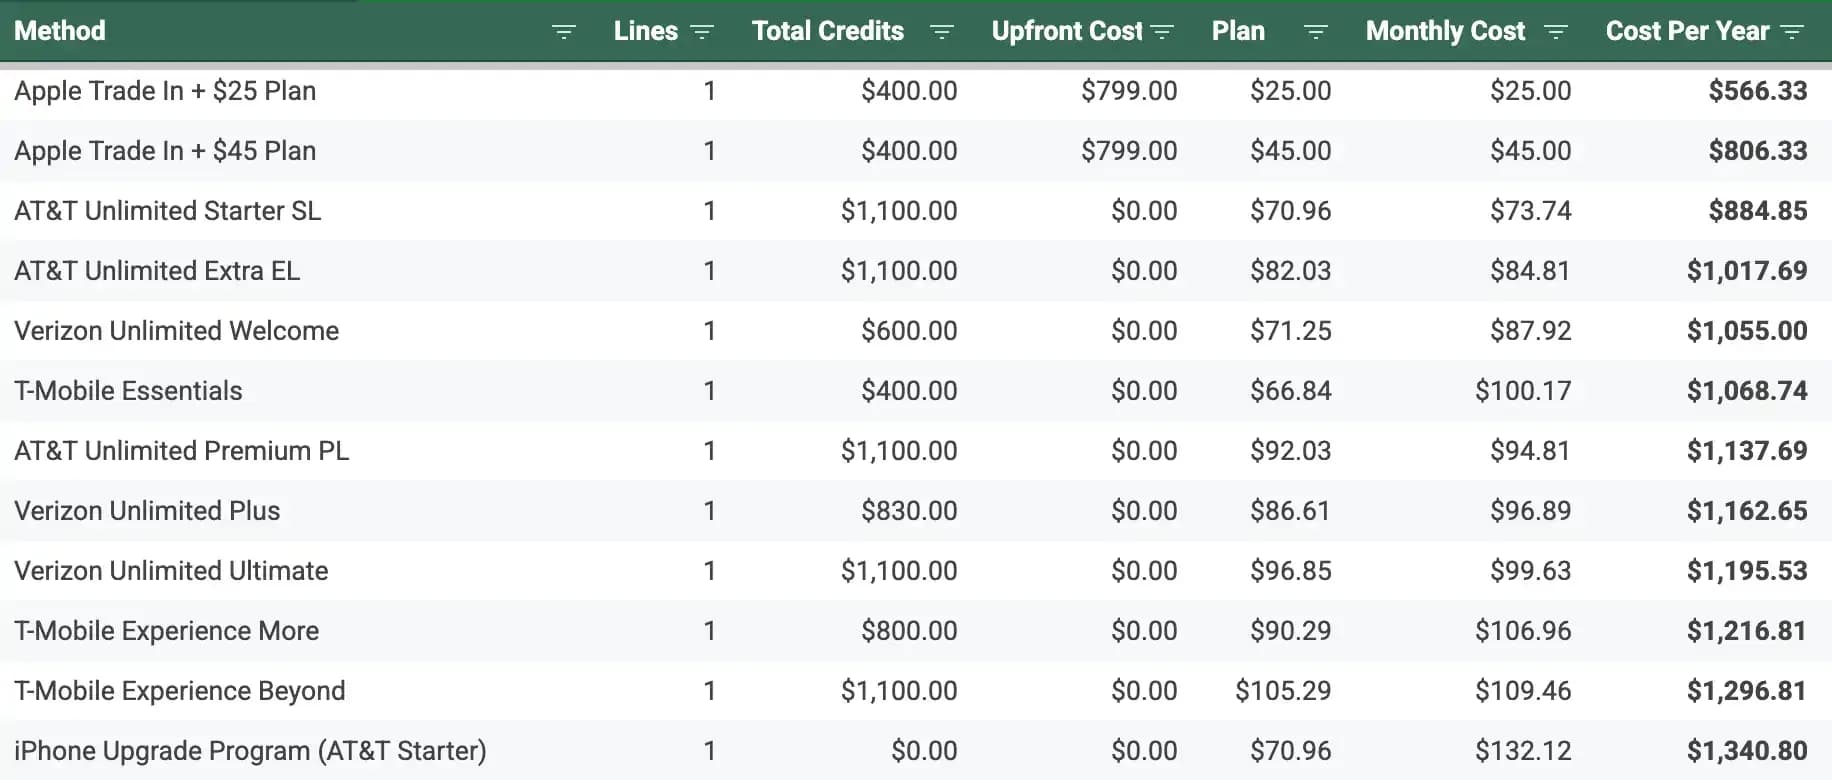The image size is (1832, 780).
Task: Open the filter for Upfront Cost
Action: click(1163, 31)
